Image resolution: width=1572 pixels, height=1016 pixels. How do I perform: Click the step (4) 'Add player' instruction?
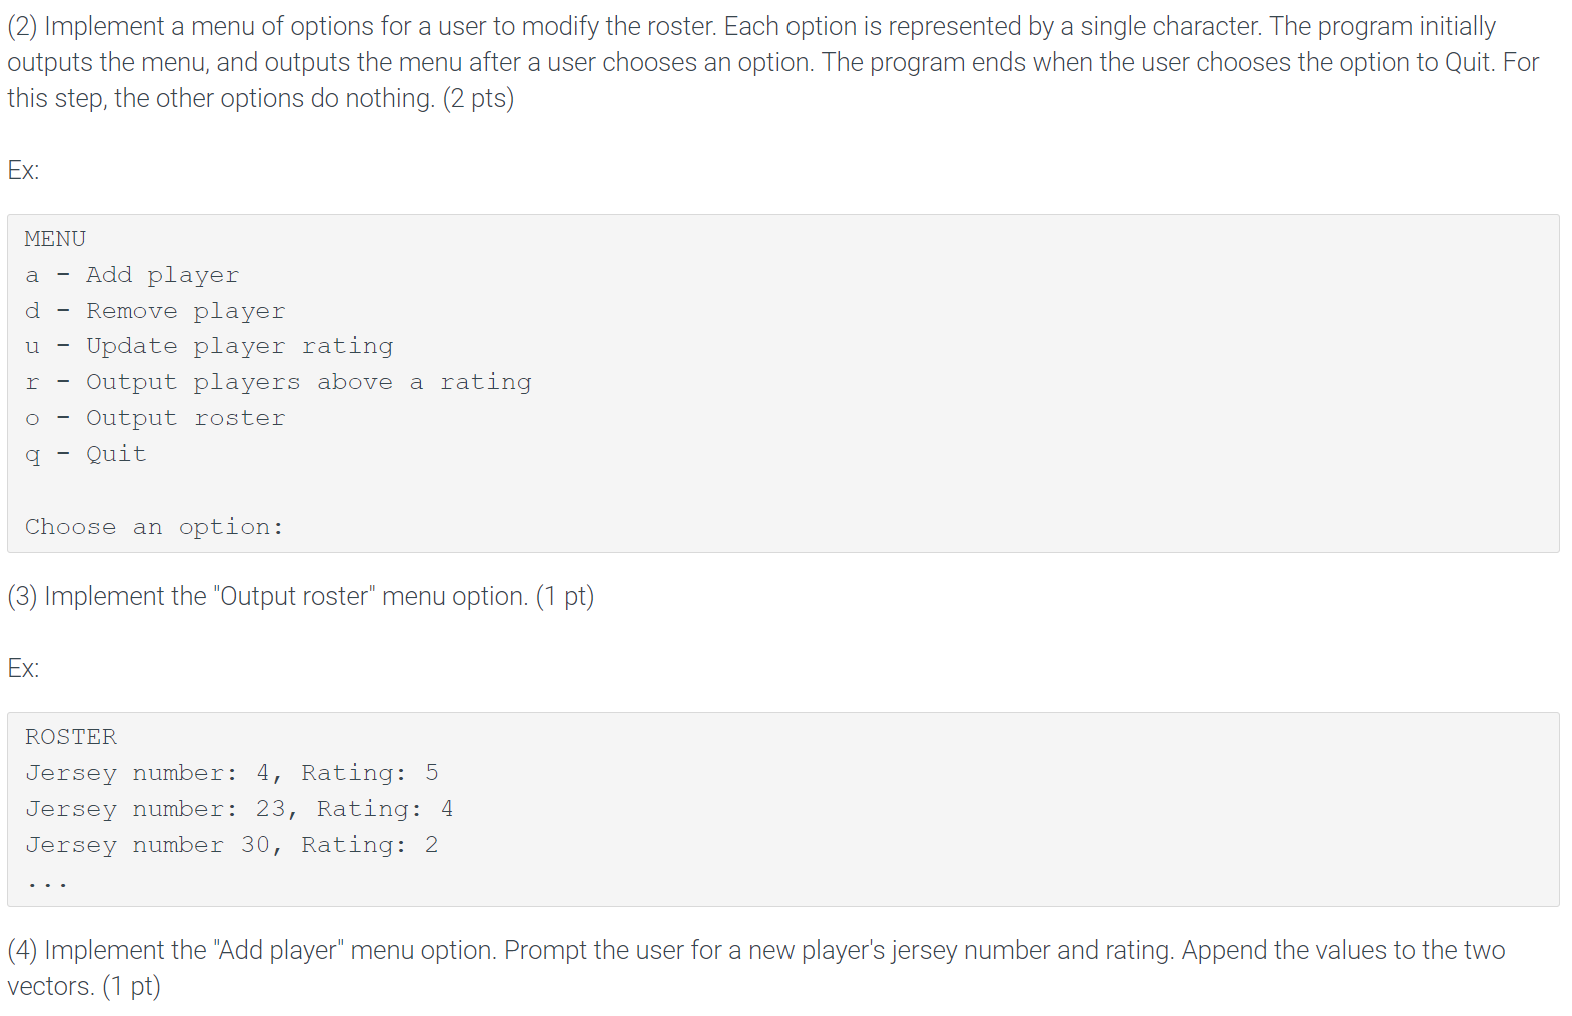[x=756, y=968]
